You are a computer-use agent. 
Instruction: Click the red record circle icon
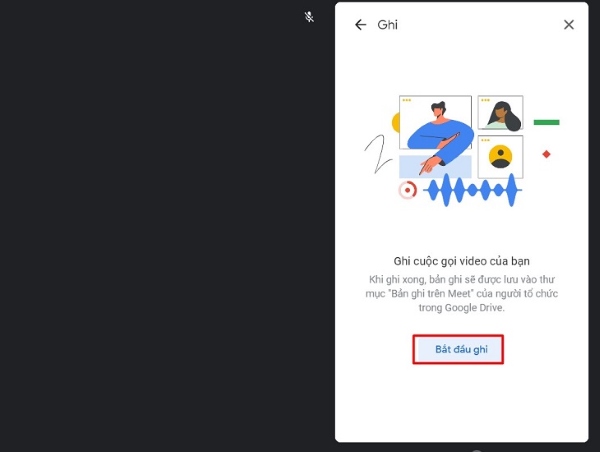point(408,190)
